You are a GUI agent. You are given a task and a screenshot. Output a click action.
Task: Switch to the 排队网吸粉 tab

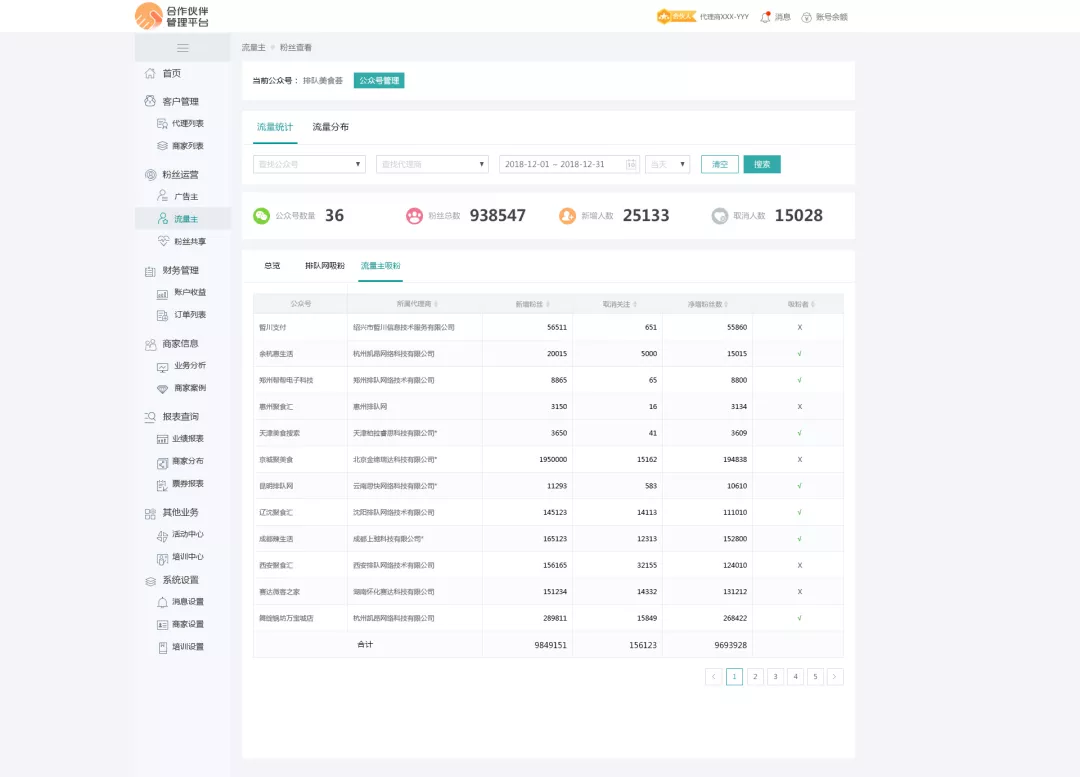325,266
